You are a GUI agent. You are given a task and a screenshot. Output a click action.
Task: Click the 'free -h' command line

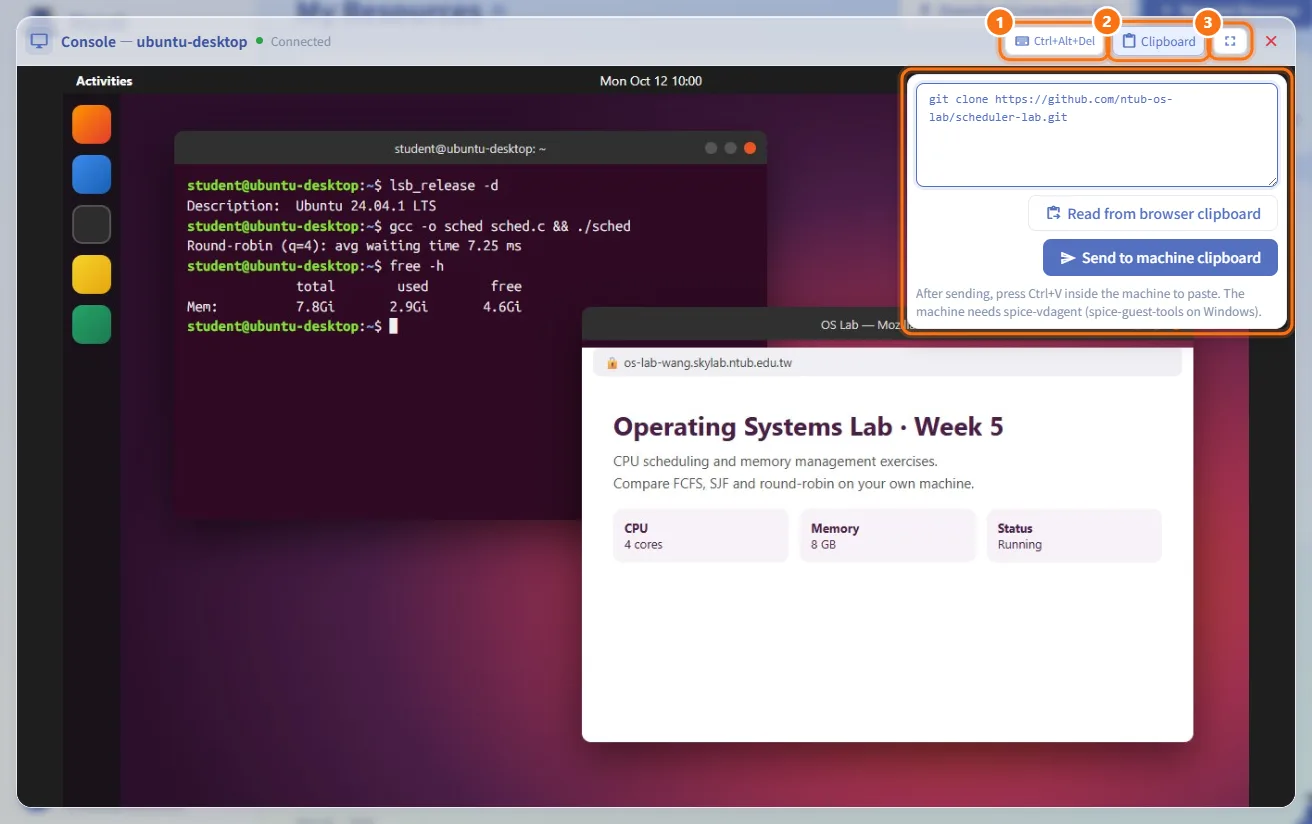[315, 266]
